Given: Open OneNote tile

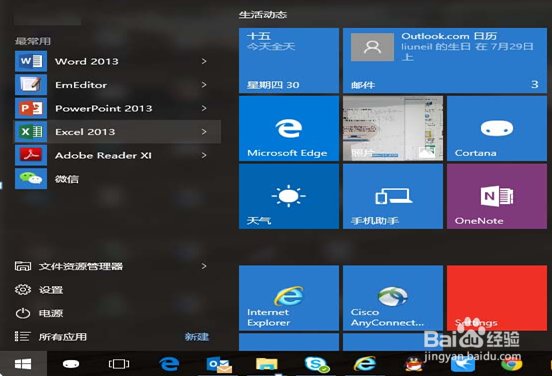Looking at the screenshot, I should [x=497, y=196].
